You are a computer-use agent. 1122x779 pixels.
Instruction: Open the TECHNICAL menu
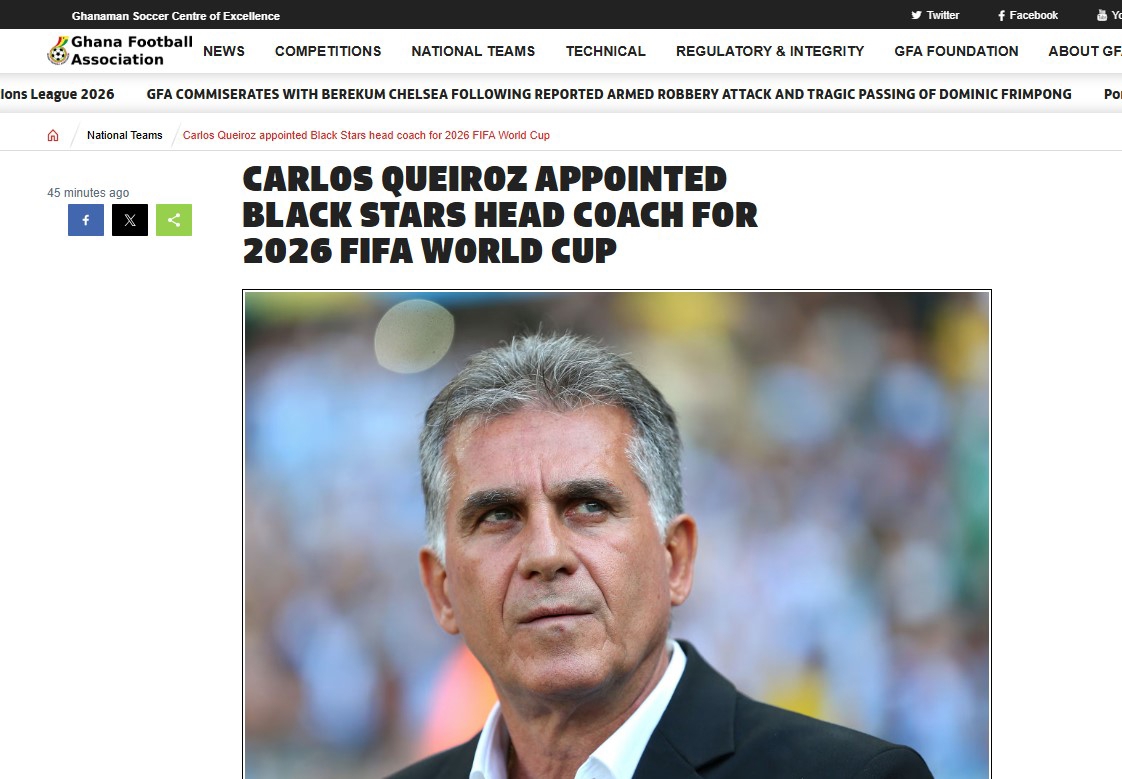click(x=605, y=51)
